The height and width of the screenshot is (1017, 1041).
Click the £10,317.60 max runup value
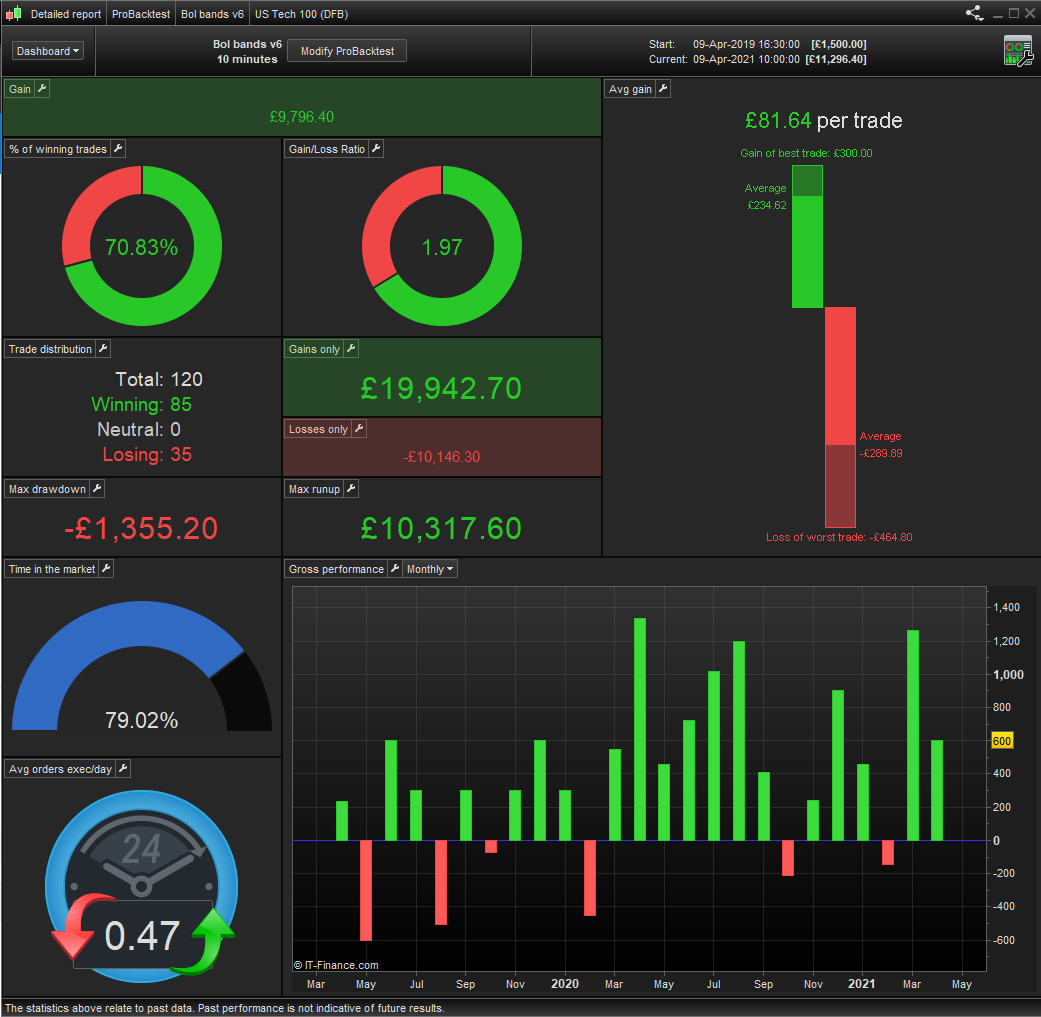click(441, 528)
